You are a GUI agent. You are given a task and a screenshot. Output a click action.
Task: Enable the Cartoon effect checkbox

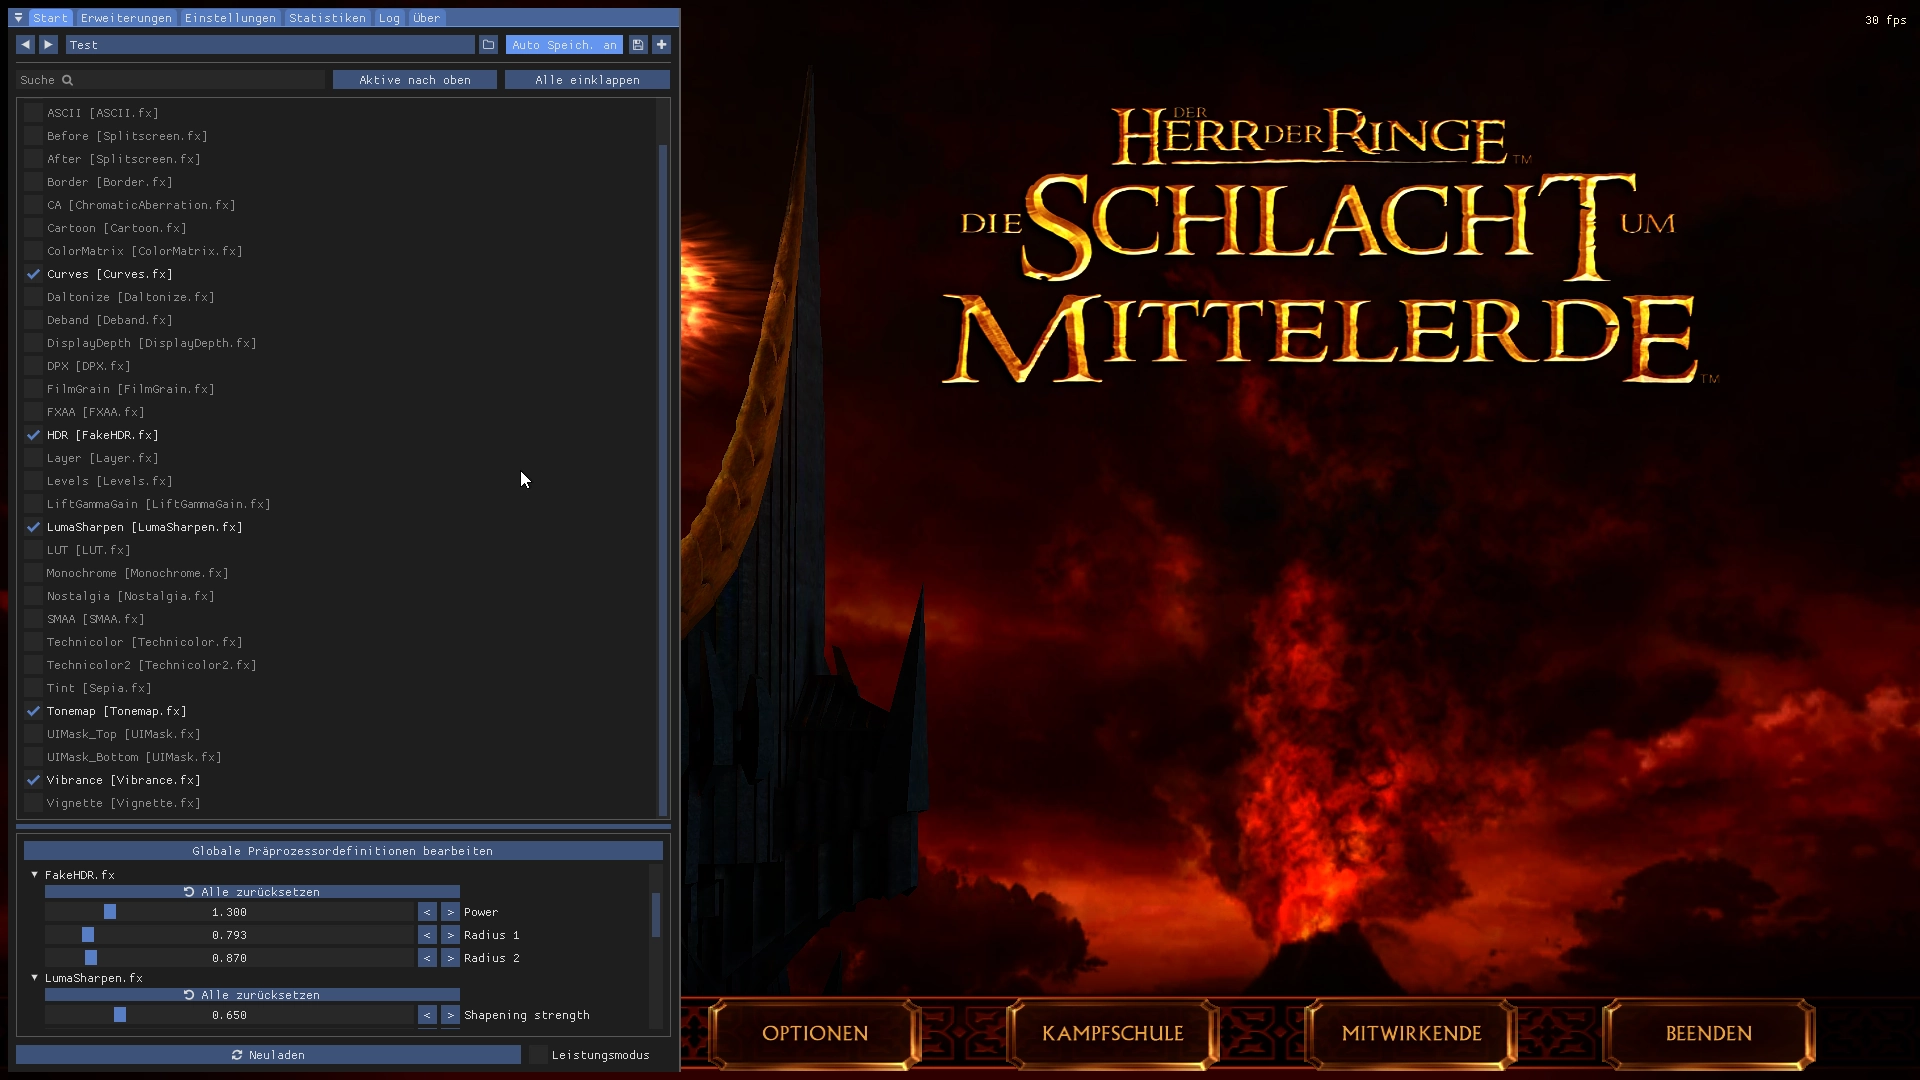pos(34,228)
